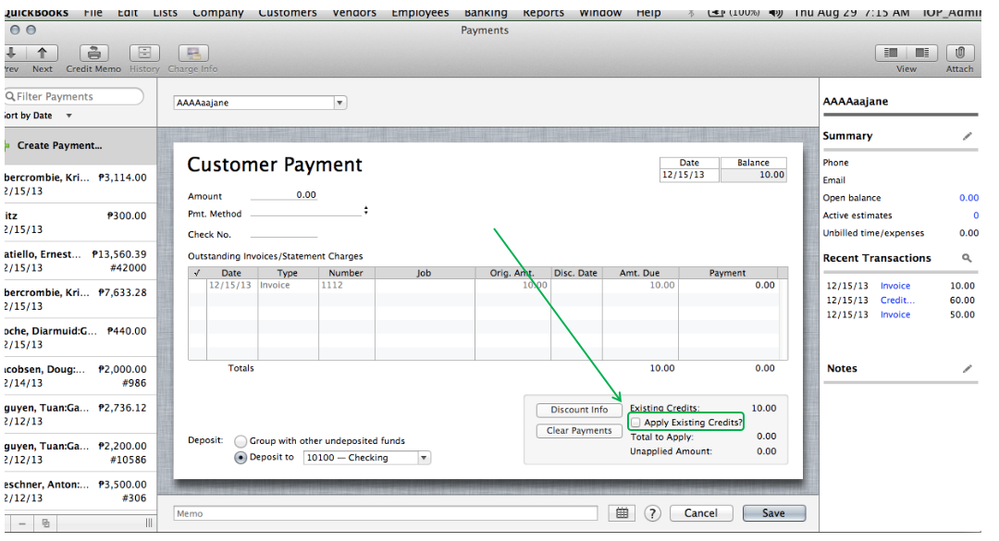Switch to the right View layout icon

coord(922,53)
